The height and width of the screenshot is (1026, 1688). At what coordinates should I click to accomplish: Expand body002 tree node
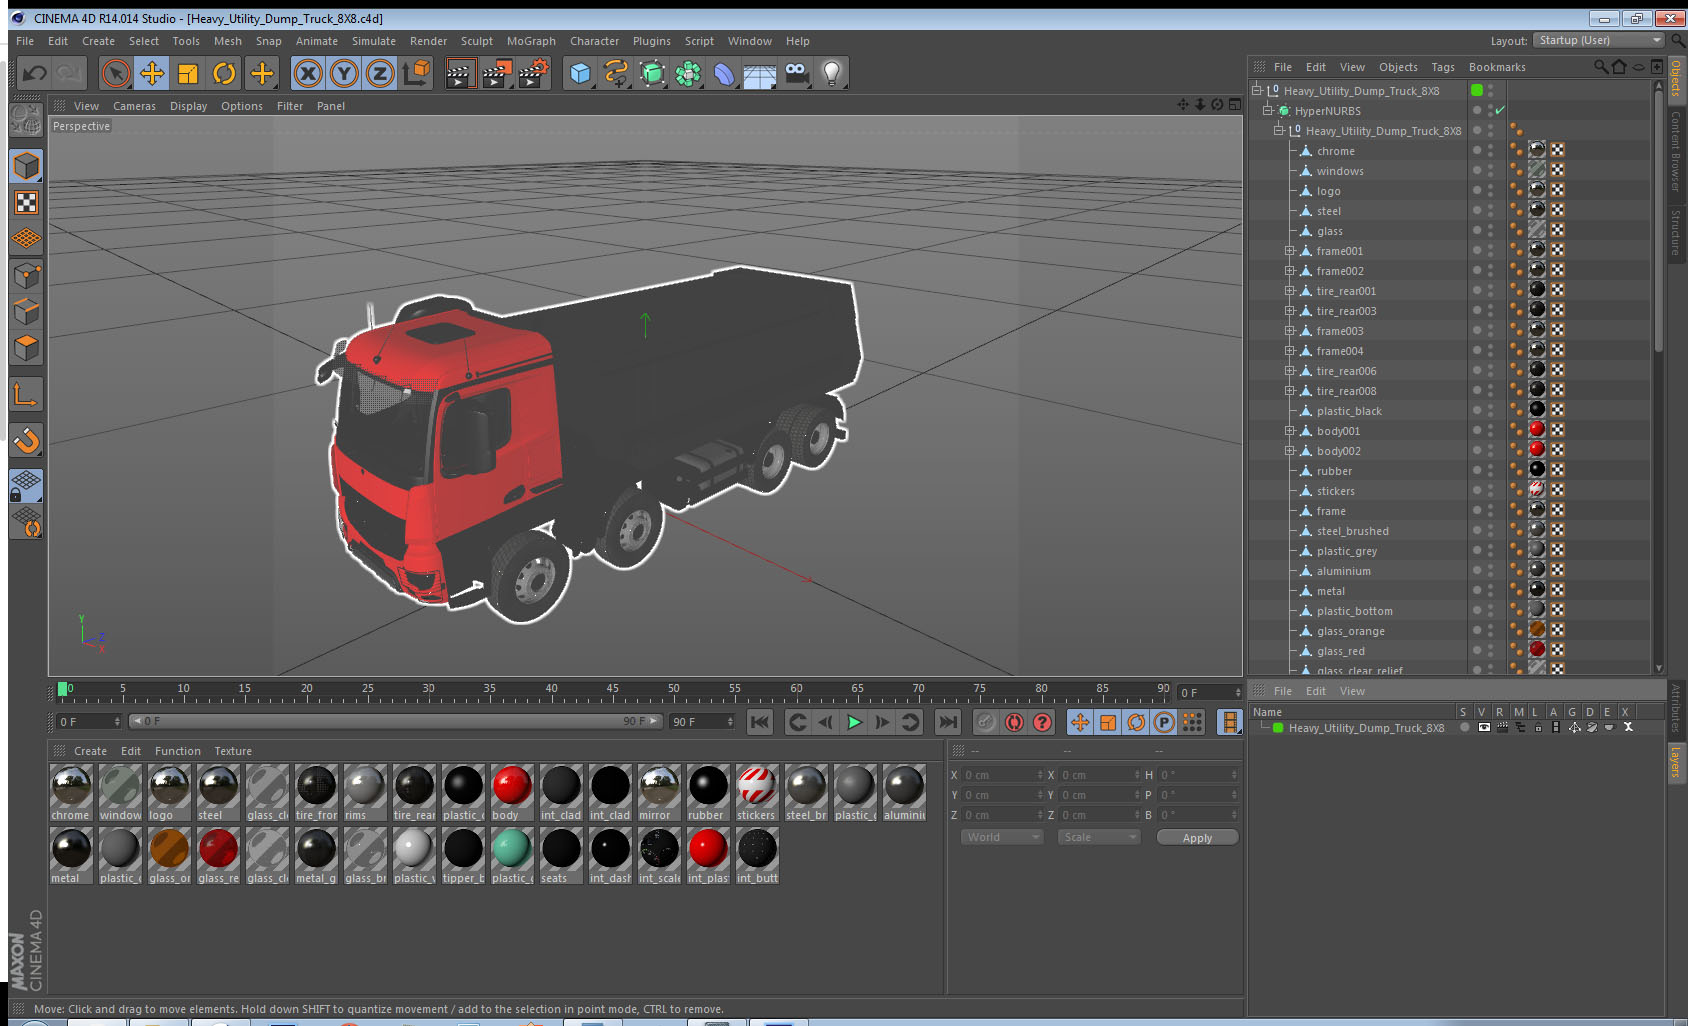(1290, 451)
